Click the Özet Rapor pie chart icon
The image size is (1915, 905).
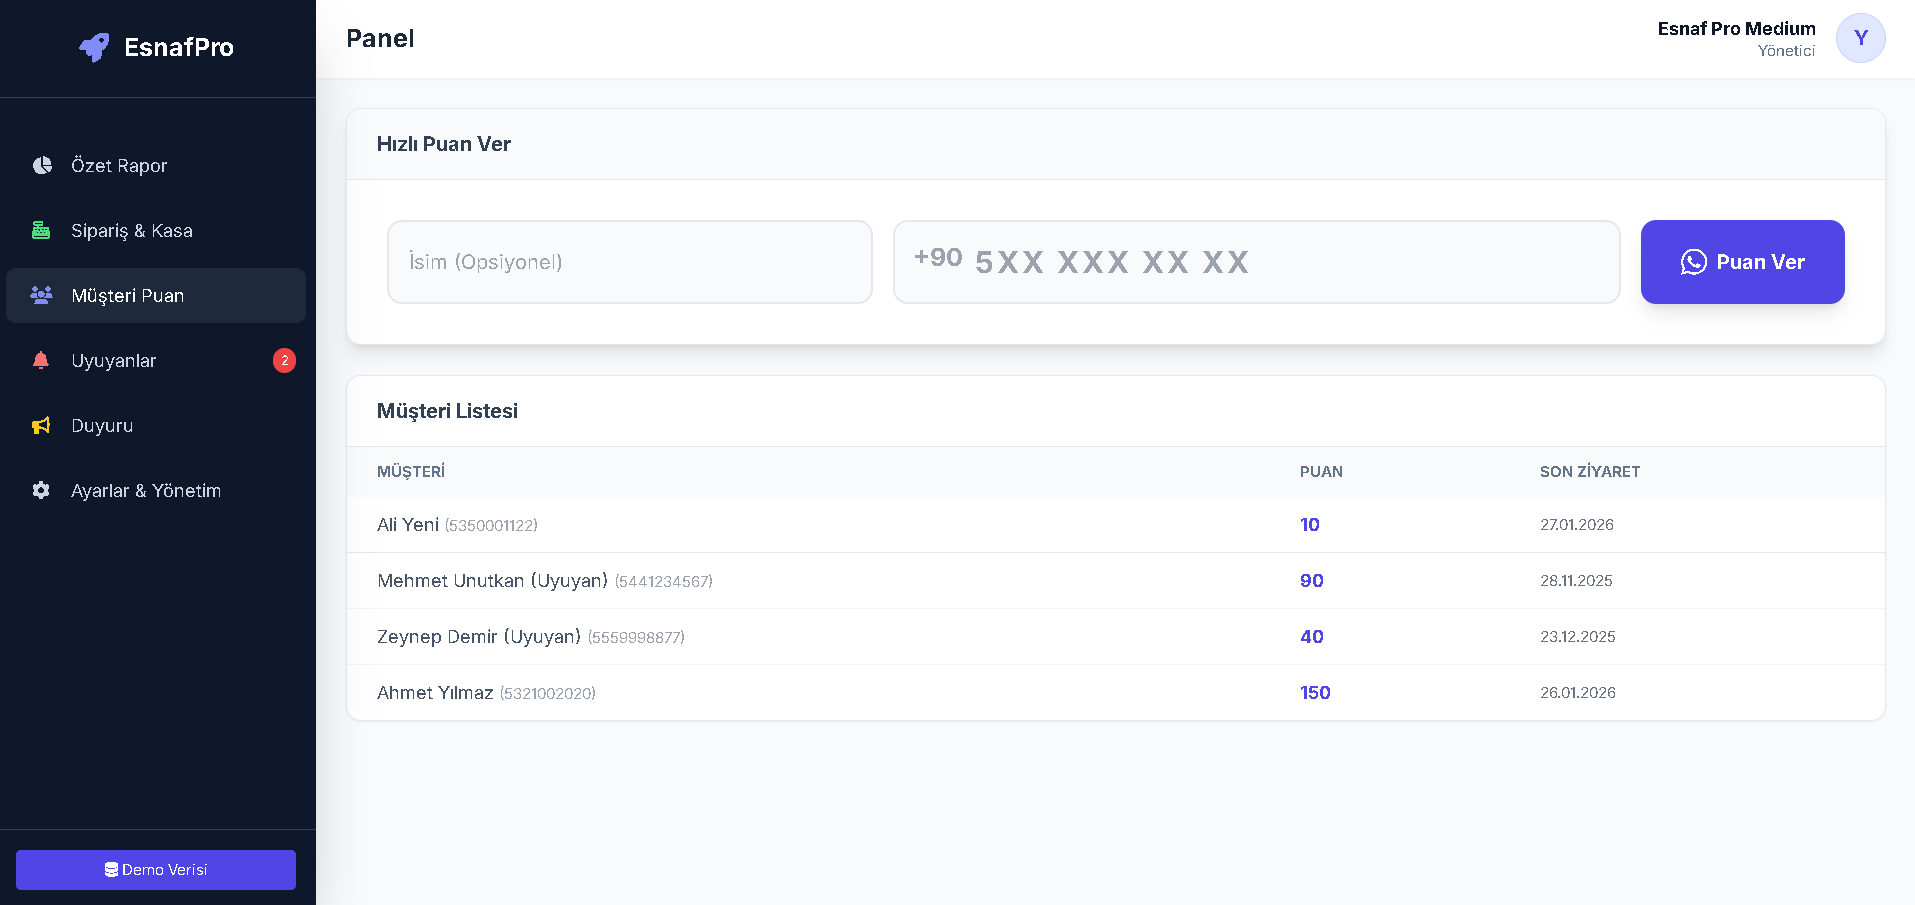(x=41, y=166)
